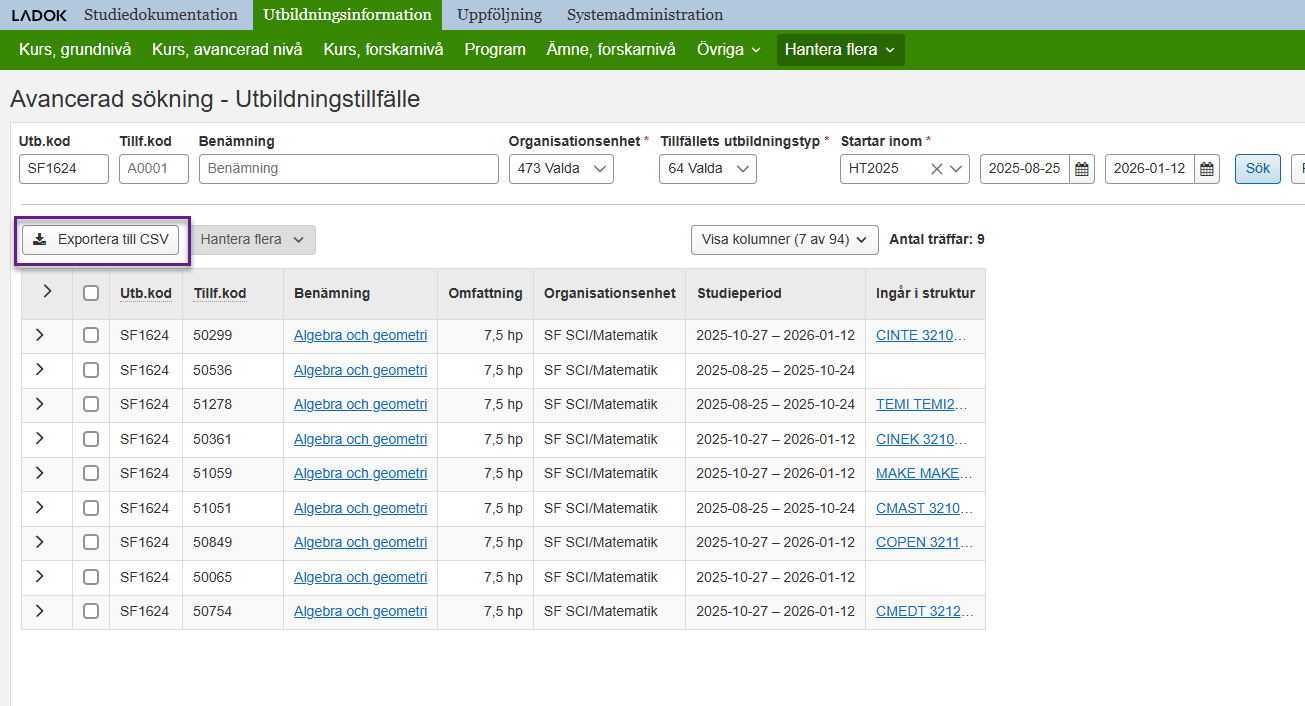This screenshot has width=1305, height=706.
Task: Expand row details for Tillf.kod 50299
Action: coord(40,335)
